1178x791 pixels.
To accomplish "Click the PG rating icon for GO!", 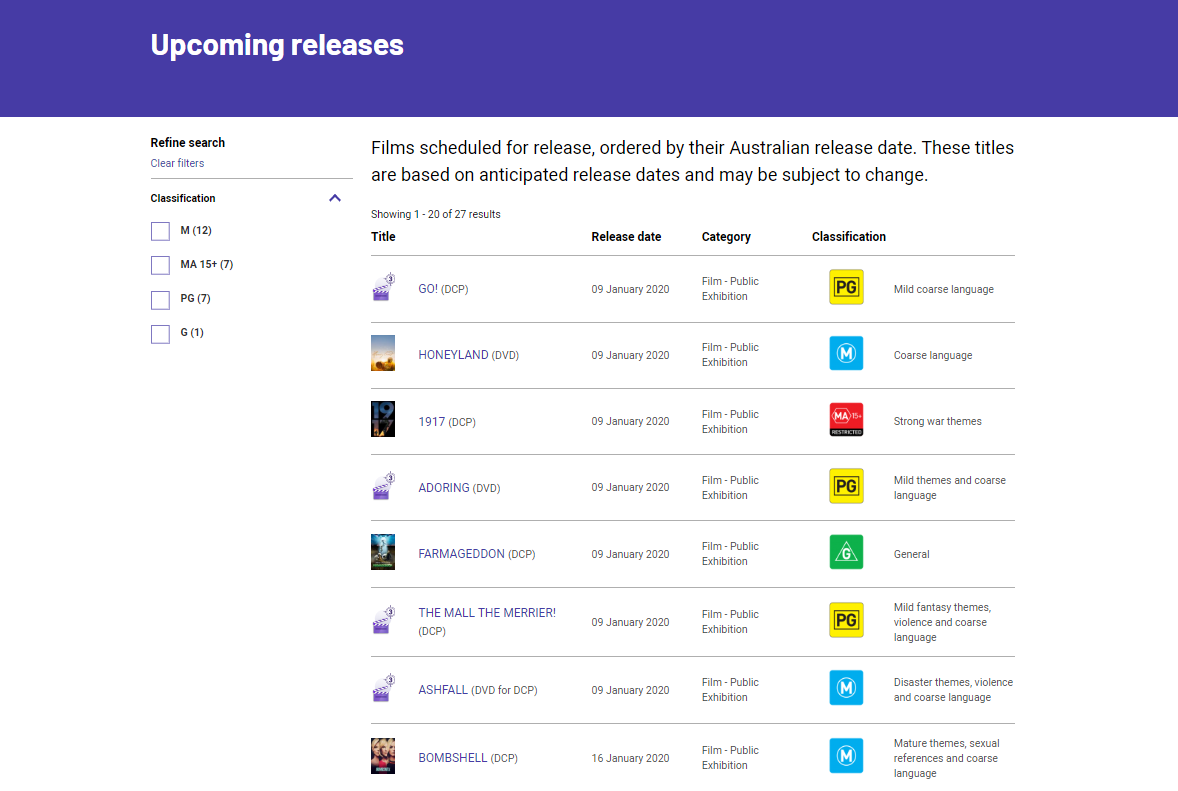I will [846, 287].
